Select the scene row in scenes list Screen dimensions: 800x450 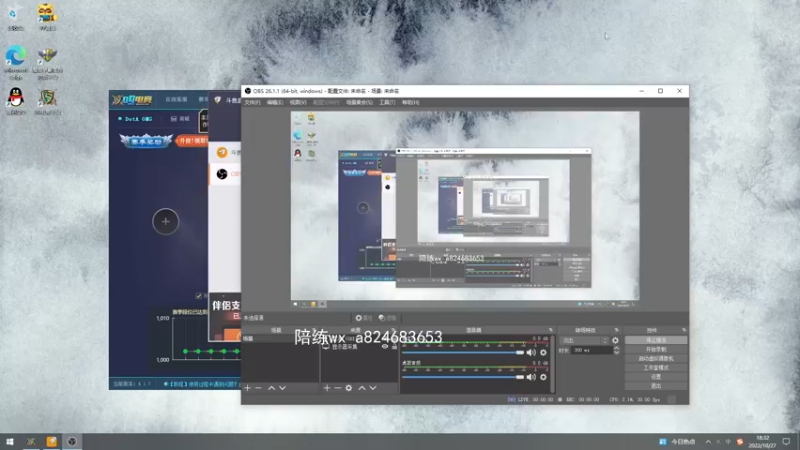click(280, 338)
